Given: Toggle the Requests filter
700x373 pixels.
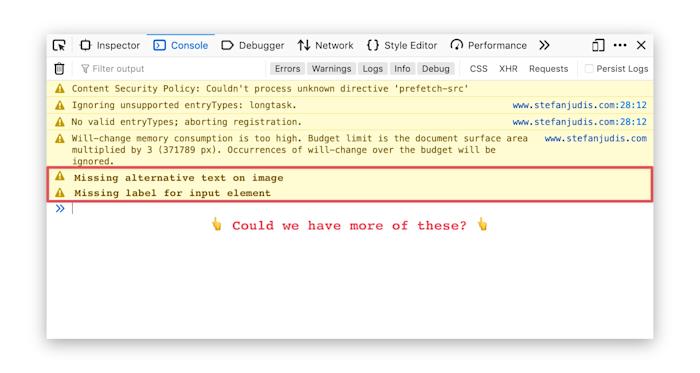Looking at the screenshot, I should click(549, 69).
